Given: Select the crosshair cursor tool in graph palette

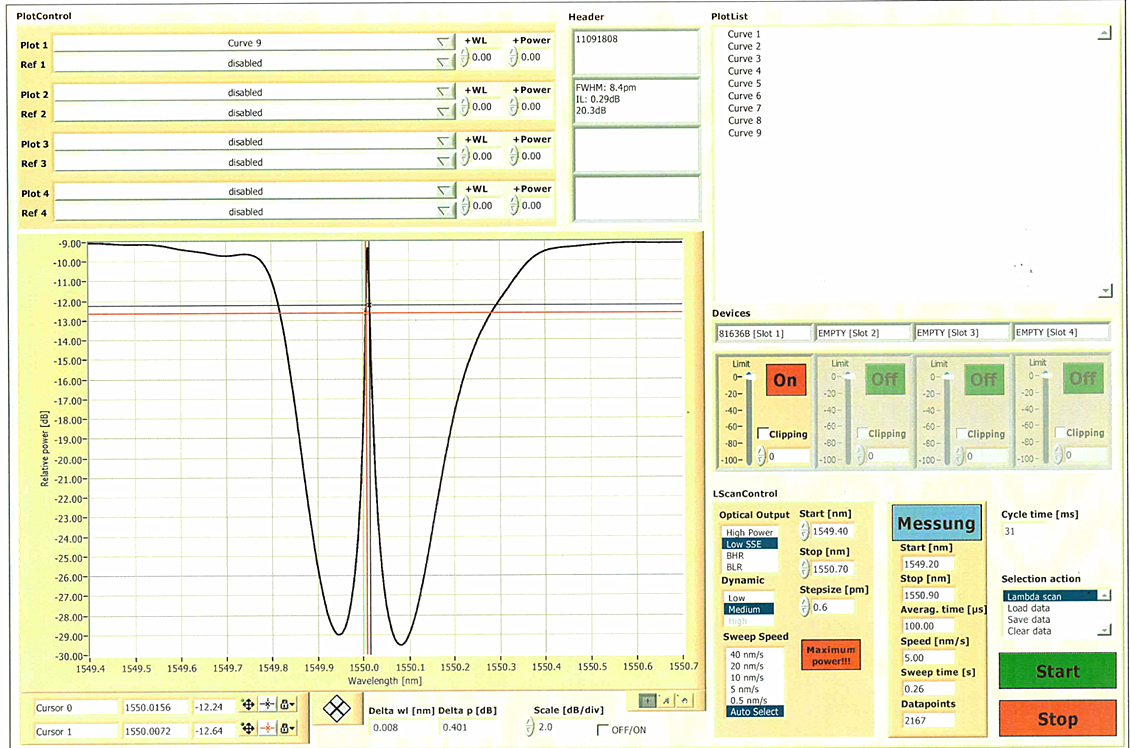Looking at the screenshot, I should pyautogui.click(x=648, y=699).
